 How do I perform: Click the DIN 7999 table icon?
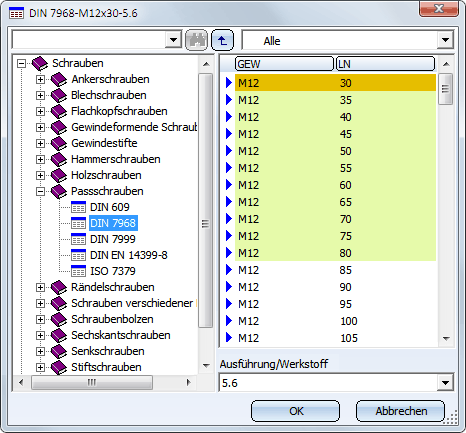coord(78,239)
